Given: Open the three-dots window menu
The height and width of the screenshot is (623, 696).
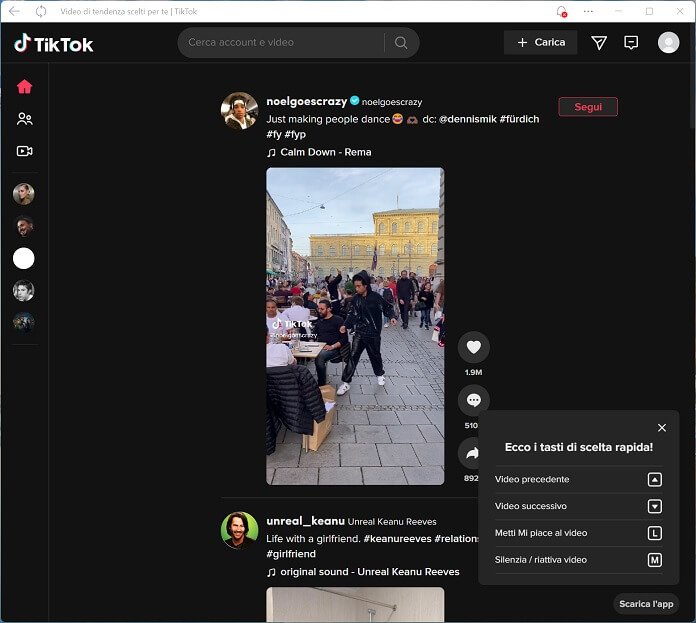Looking at the screenshot, I should 588,12.
